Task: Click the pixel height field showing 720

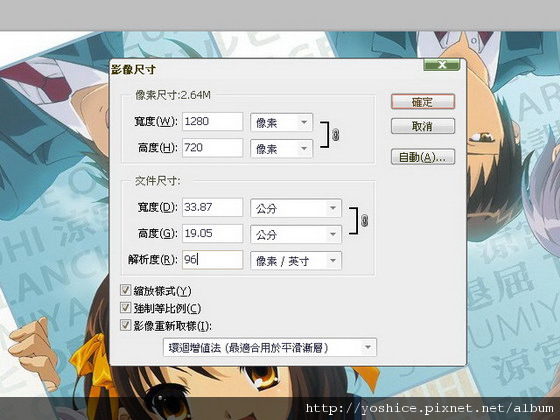Action: pos(212,148)
